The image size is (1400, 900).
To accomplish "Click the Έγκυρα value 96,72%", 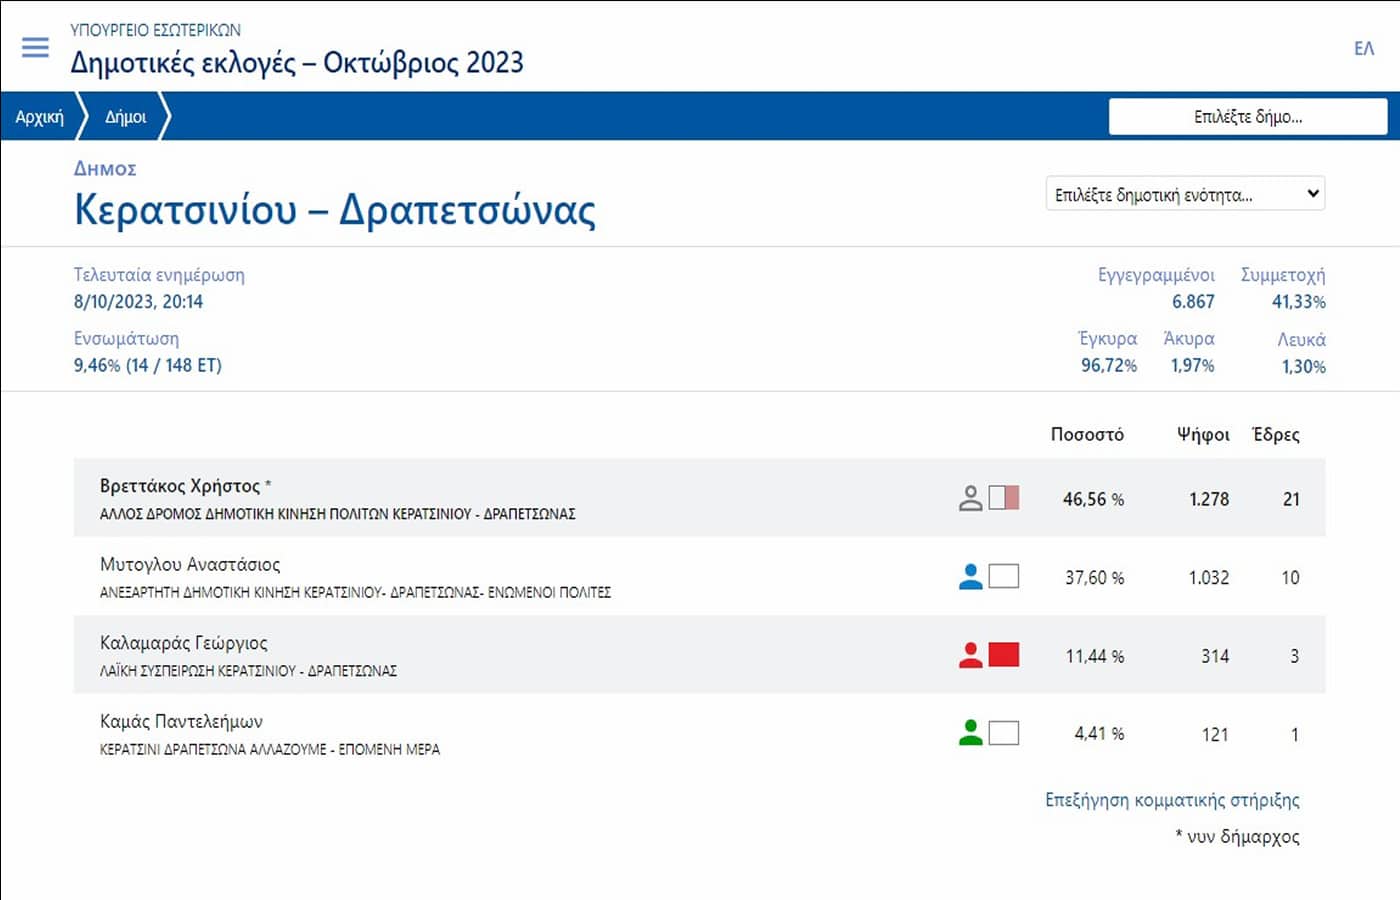I will click(x=1109, y=366).
